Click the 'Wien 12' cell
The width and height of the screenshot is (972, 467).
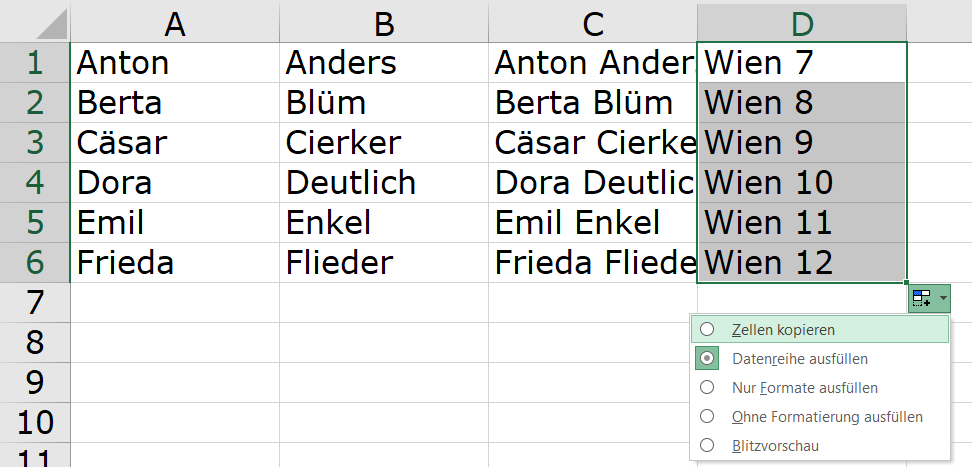coord(802,263)
